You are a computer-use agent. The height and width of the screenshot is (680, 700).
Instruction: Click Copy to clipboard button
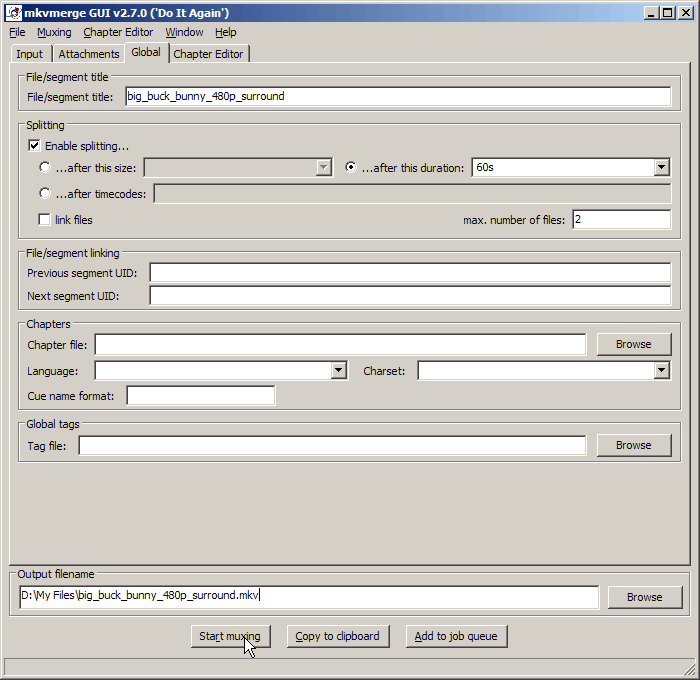pyautogui.click(x=338, y=636)
